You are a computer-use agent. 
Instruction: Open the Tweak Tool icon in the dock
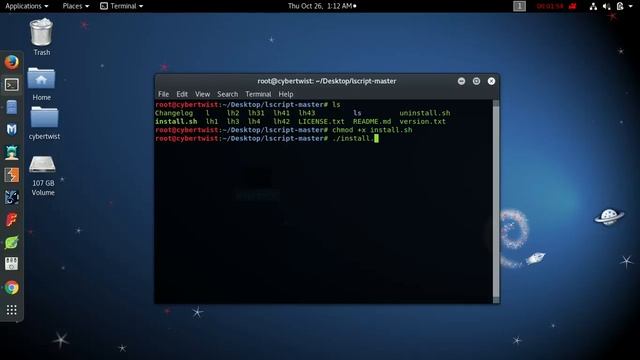point(11,264)
